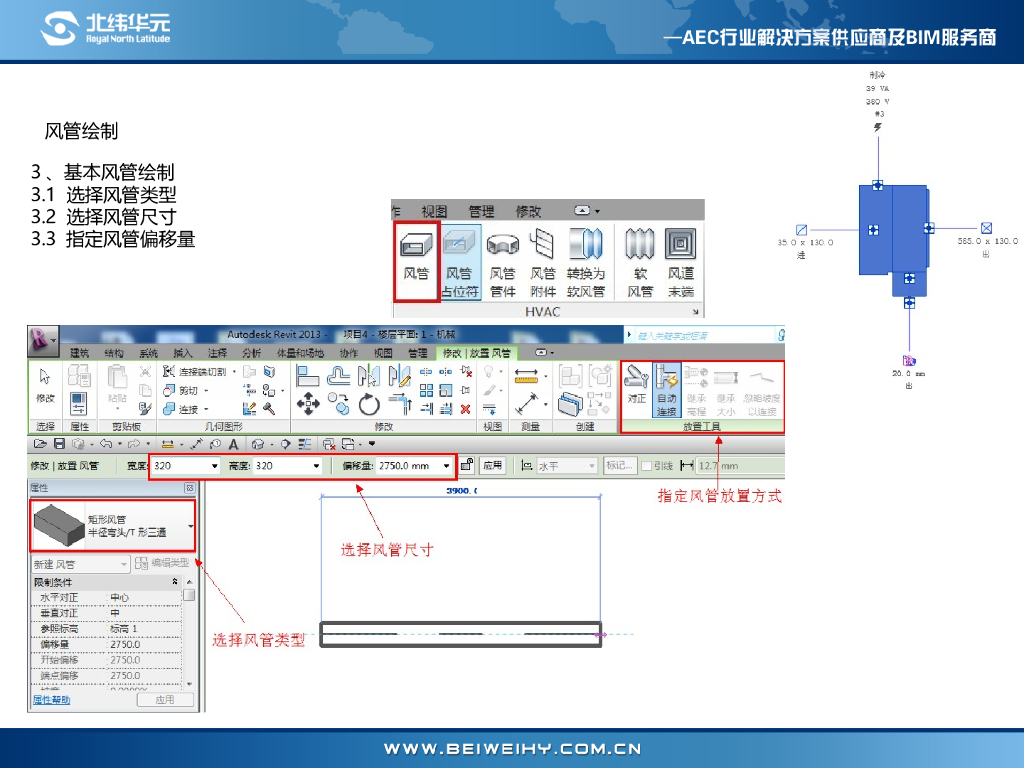Click the 转换为软风管 convert tool
The width and height of the screenshot is (1024, 768).
[x=585, y=262]
